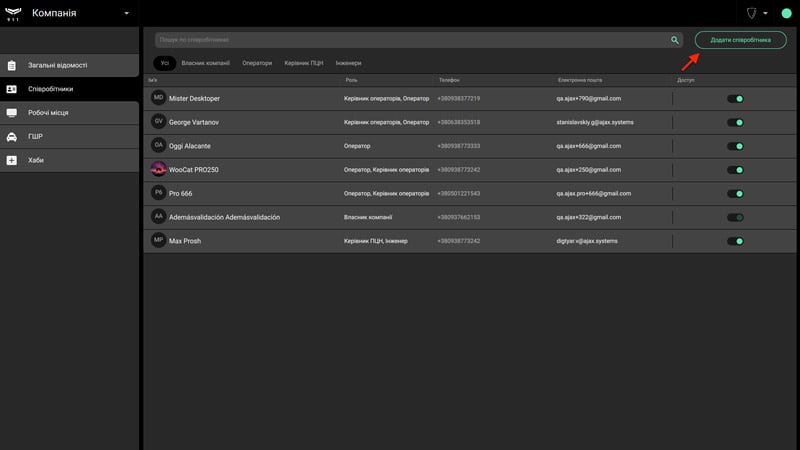Open Робочі місця in the sidebar
The image size is (800, 450).
[69, 113]
